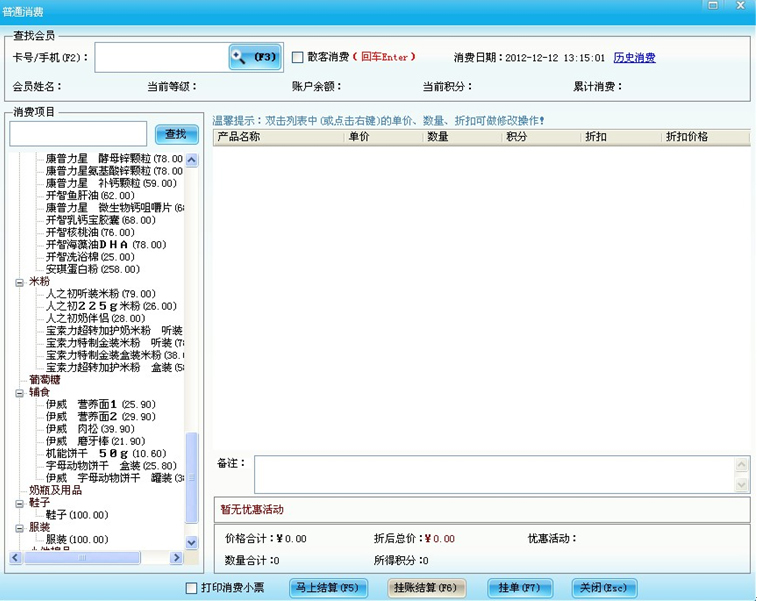Screen dimensions: 757x602
Task: Select 开智洗浴棉 (25.00) item
Action: pyautogui.click(x=90, y=257)
